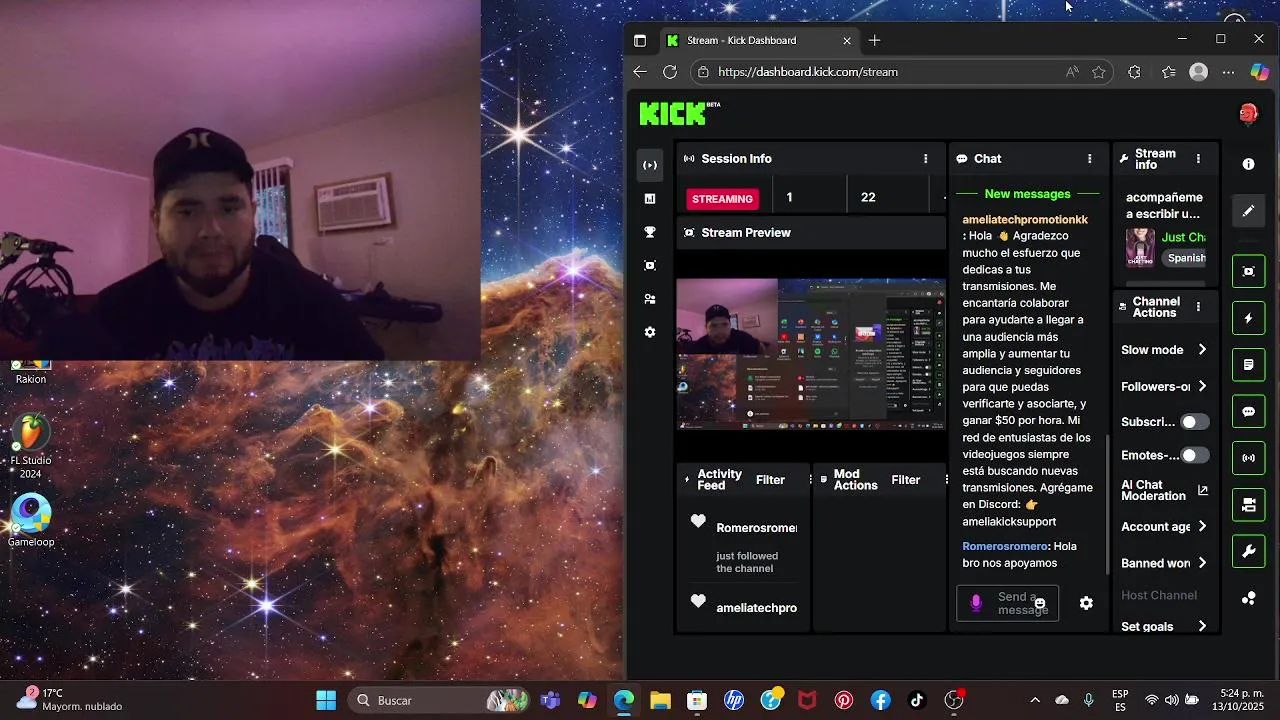This screenshot has width=1280, height=720.
Task: Click the info icon on the right rail
Action: (1248, 164)
